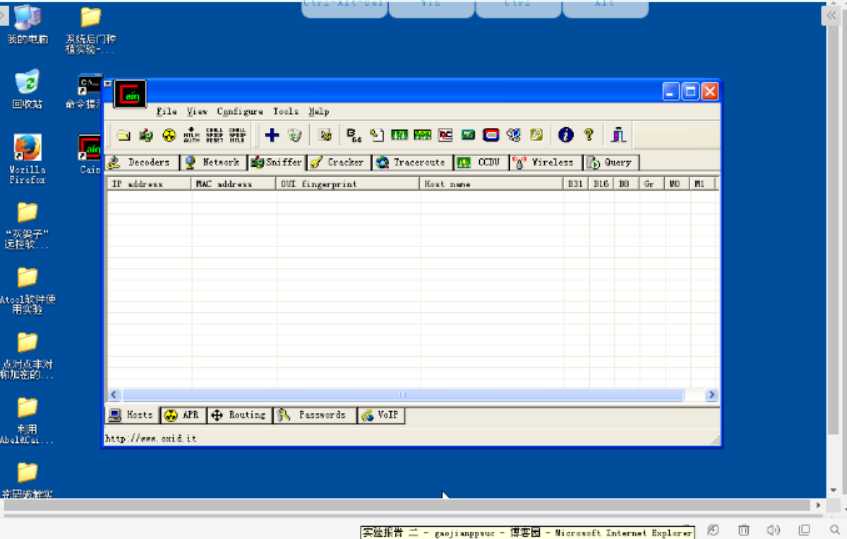
Task: Select the APR bottom tab
Action: coord(183,415)
